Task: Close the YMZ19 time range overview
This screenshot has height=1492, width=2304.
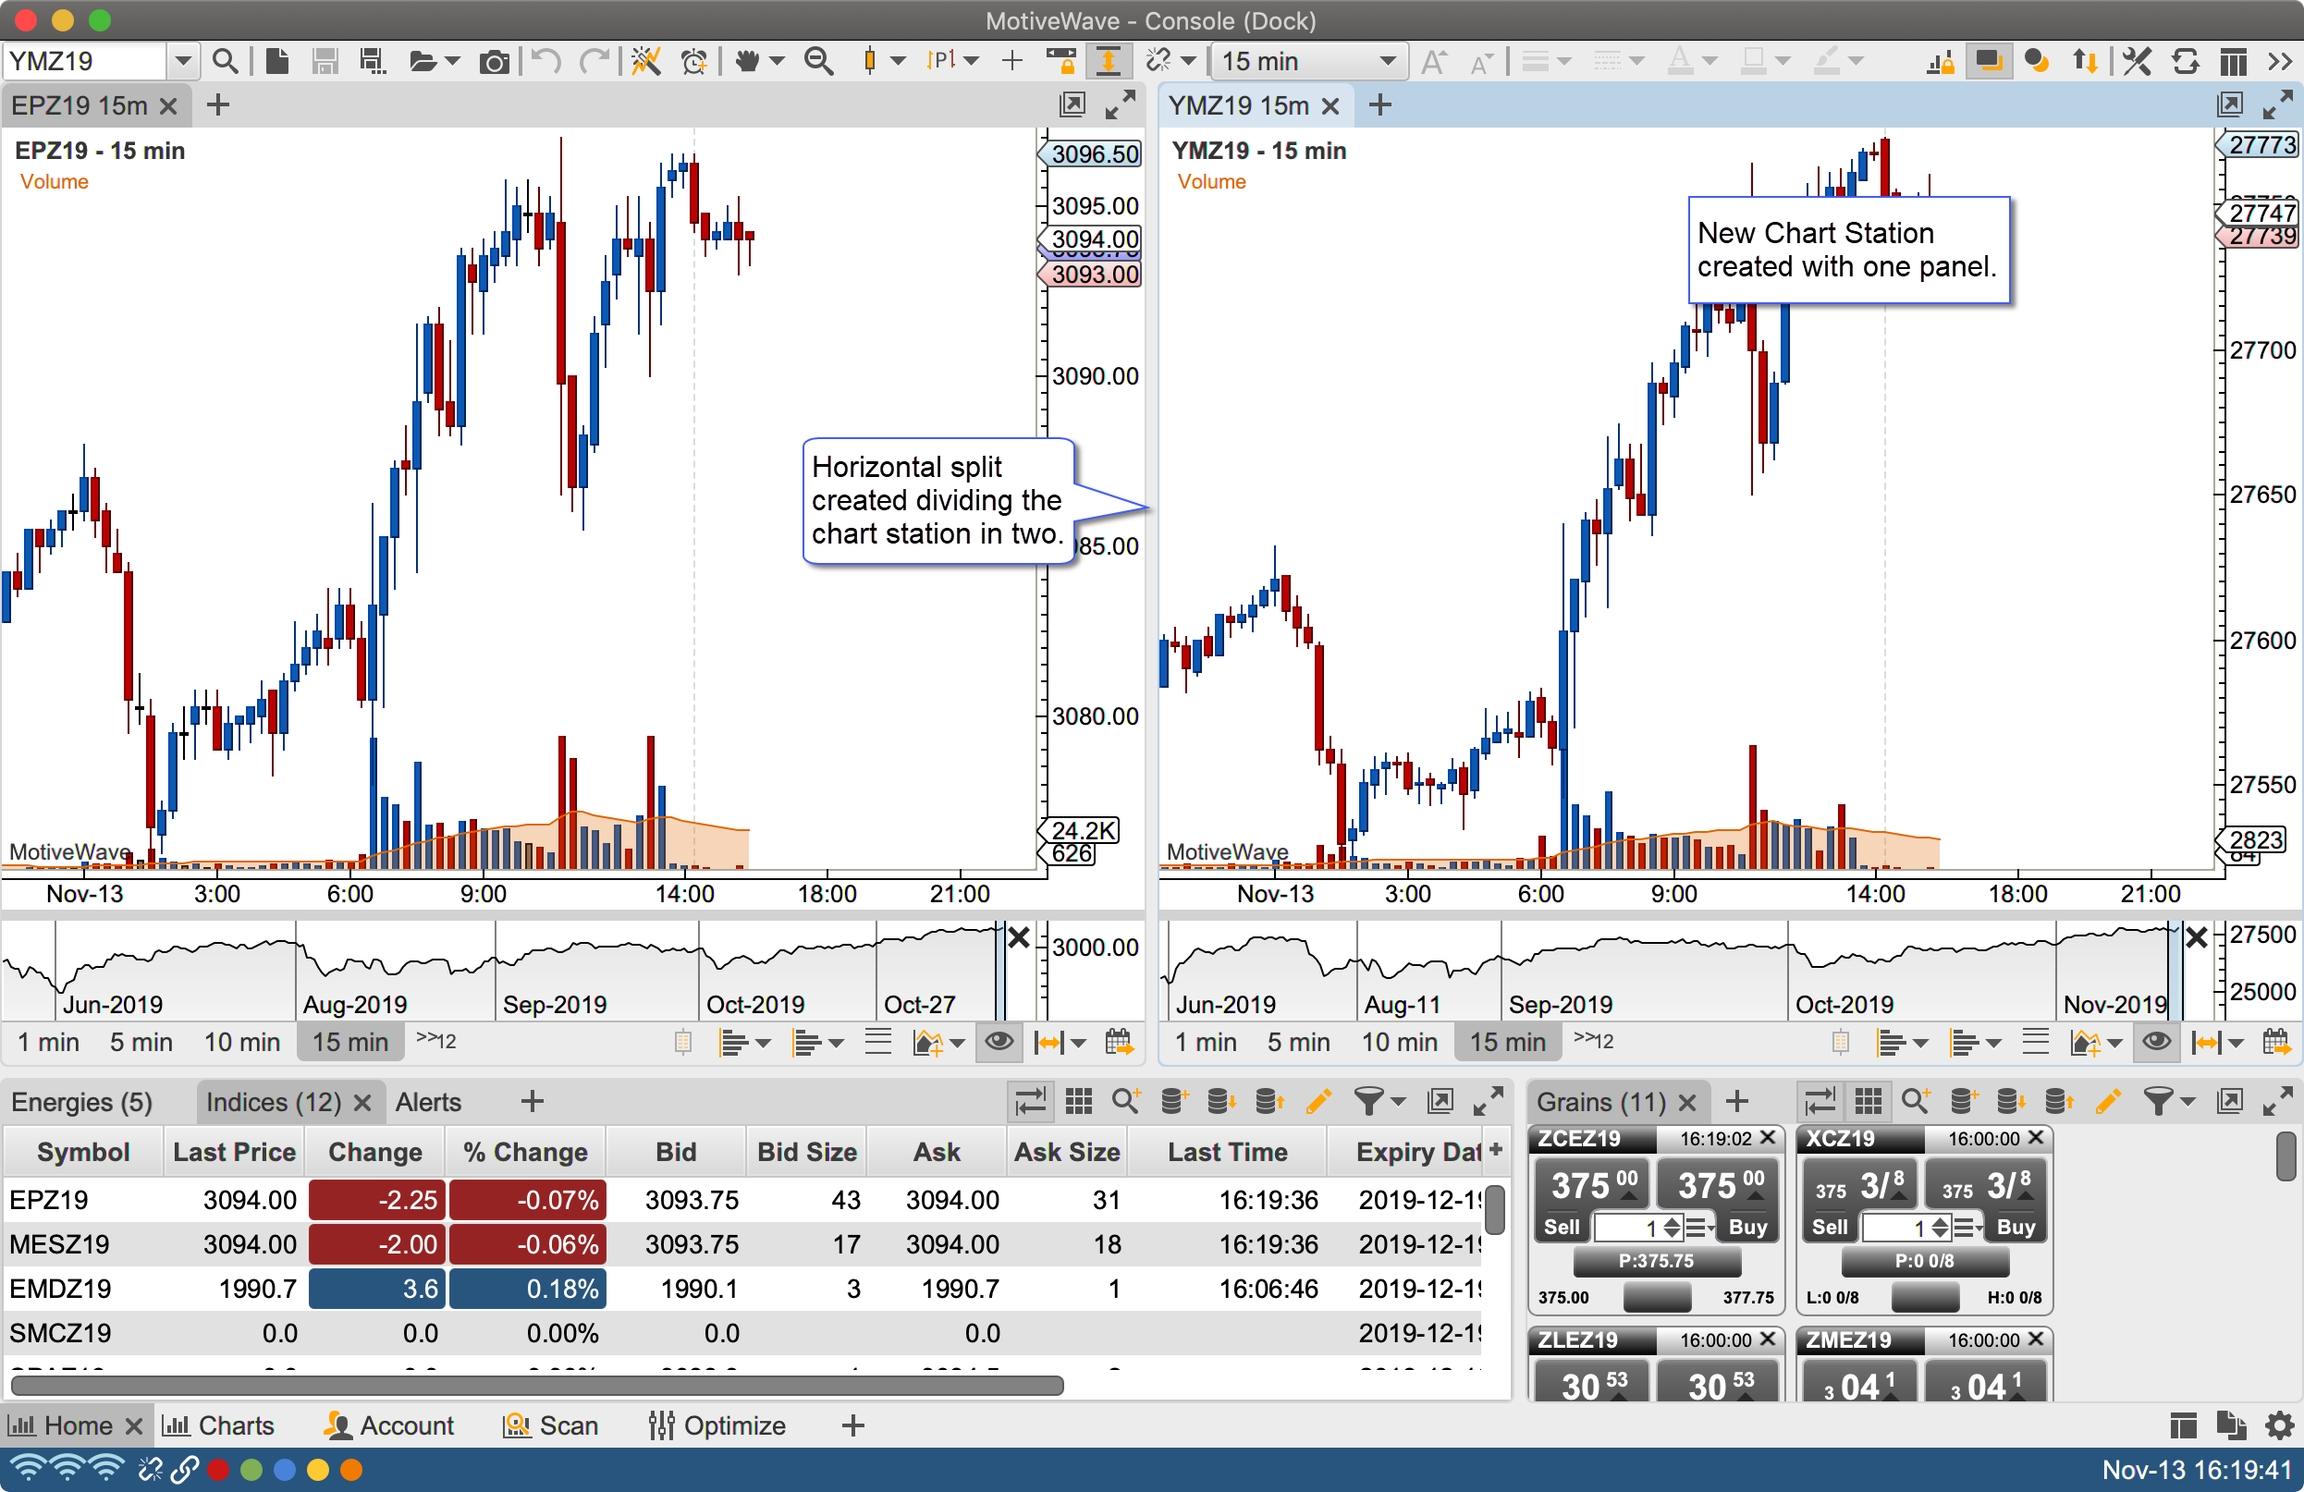Action: pos(2197,938)
